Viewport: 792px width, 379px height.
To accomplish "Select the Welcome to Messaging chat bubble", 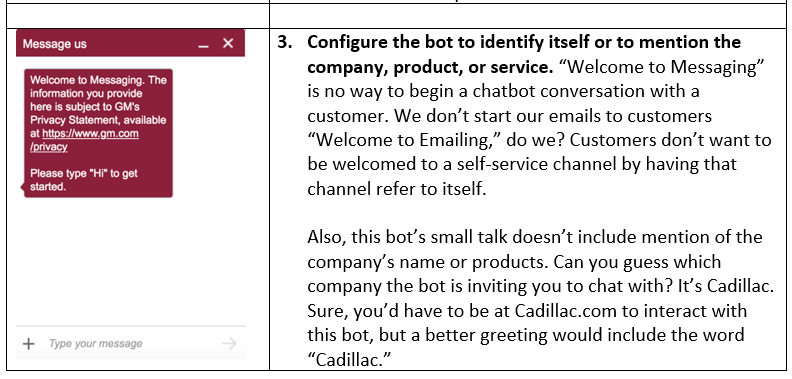I will [98, 133].
